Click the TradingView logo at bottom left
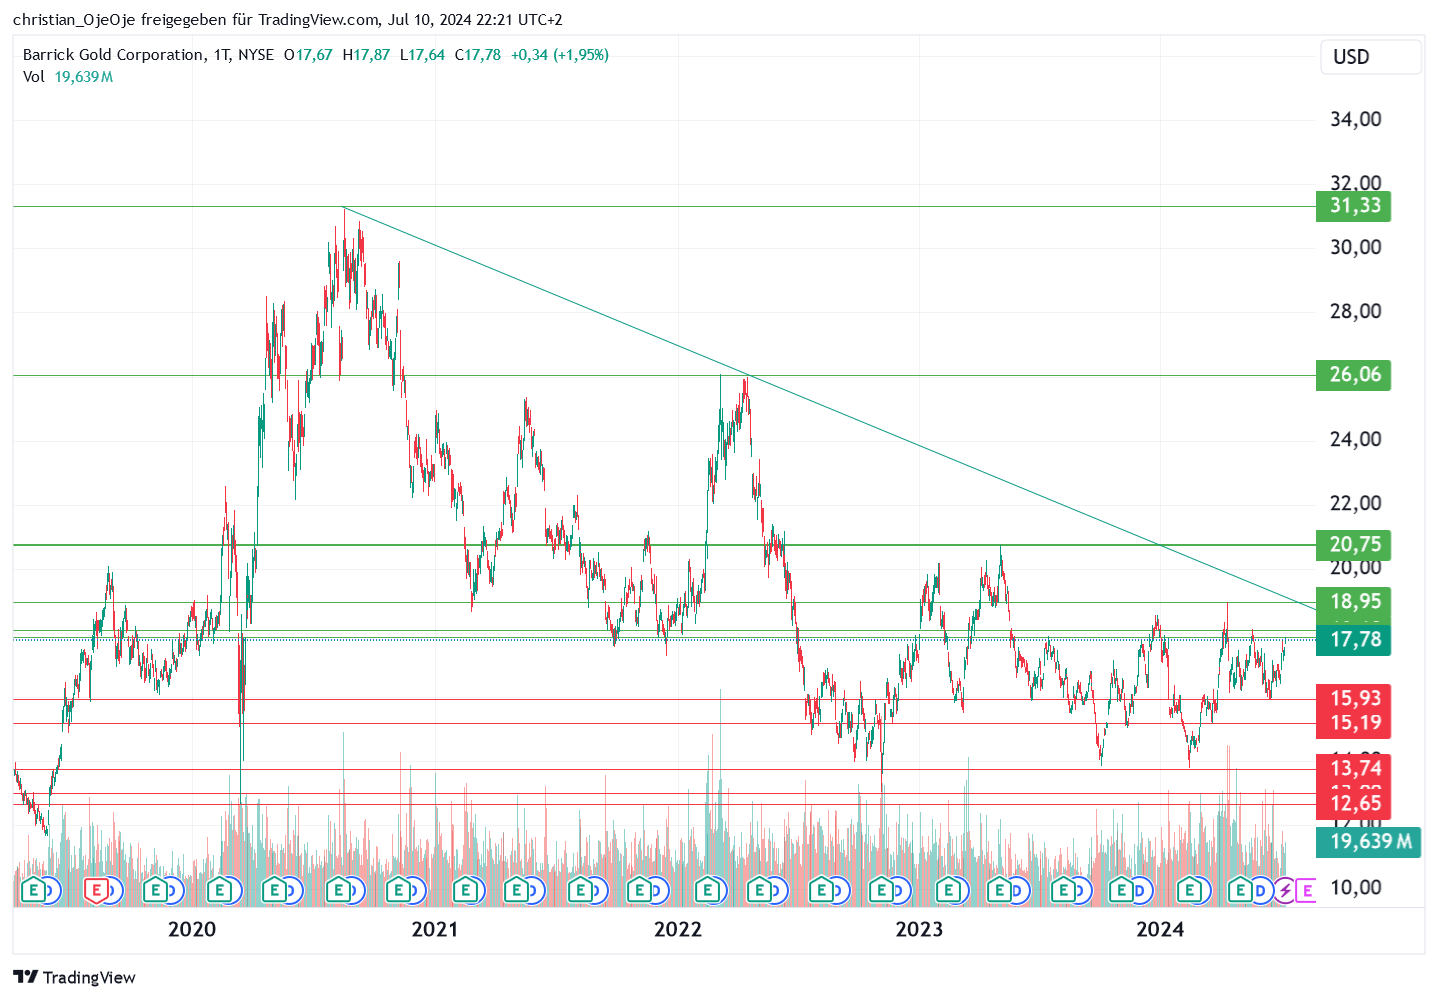The width and height of the screenshot is (1438, 1000). click(74, 977)
